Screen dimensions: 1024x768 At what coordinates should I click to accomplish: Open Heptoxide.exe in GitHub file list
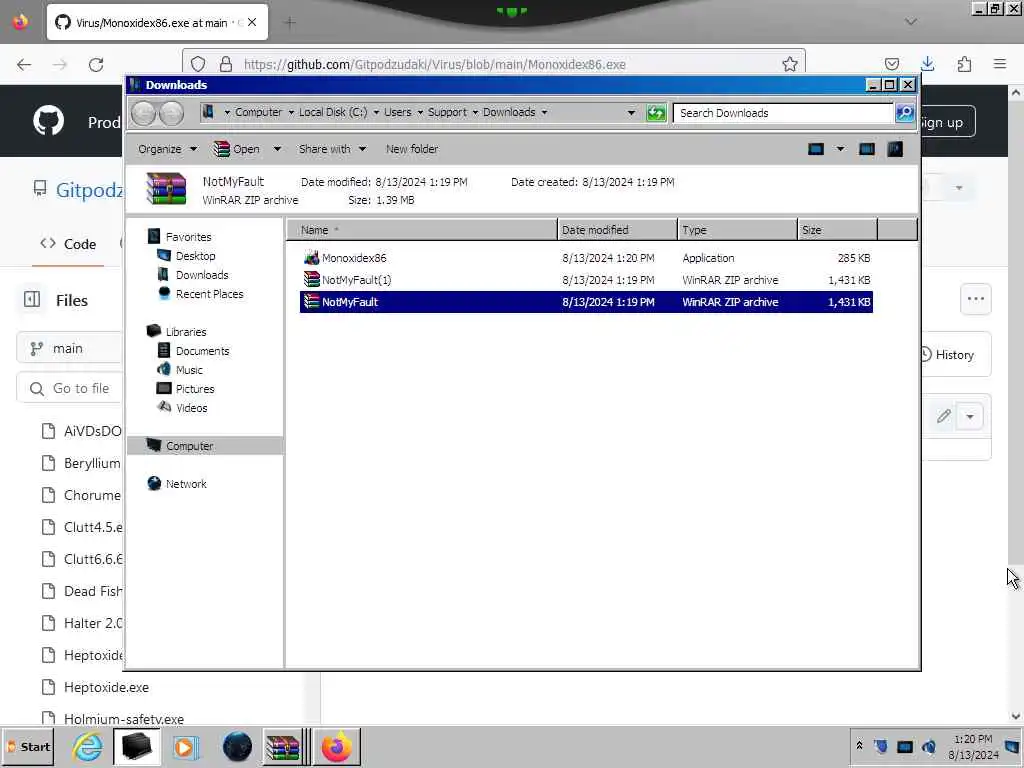pyautogui.click(x=106, y=687)
